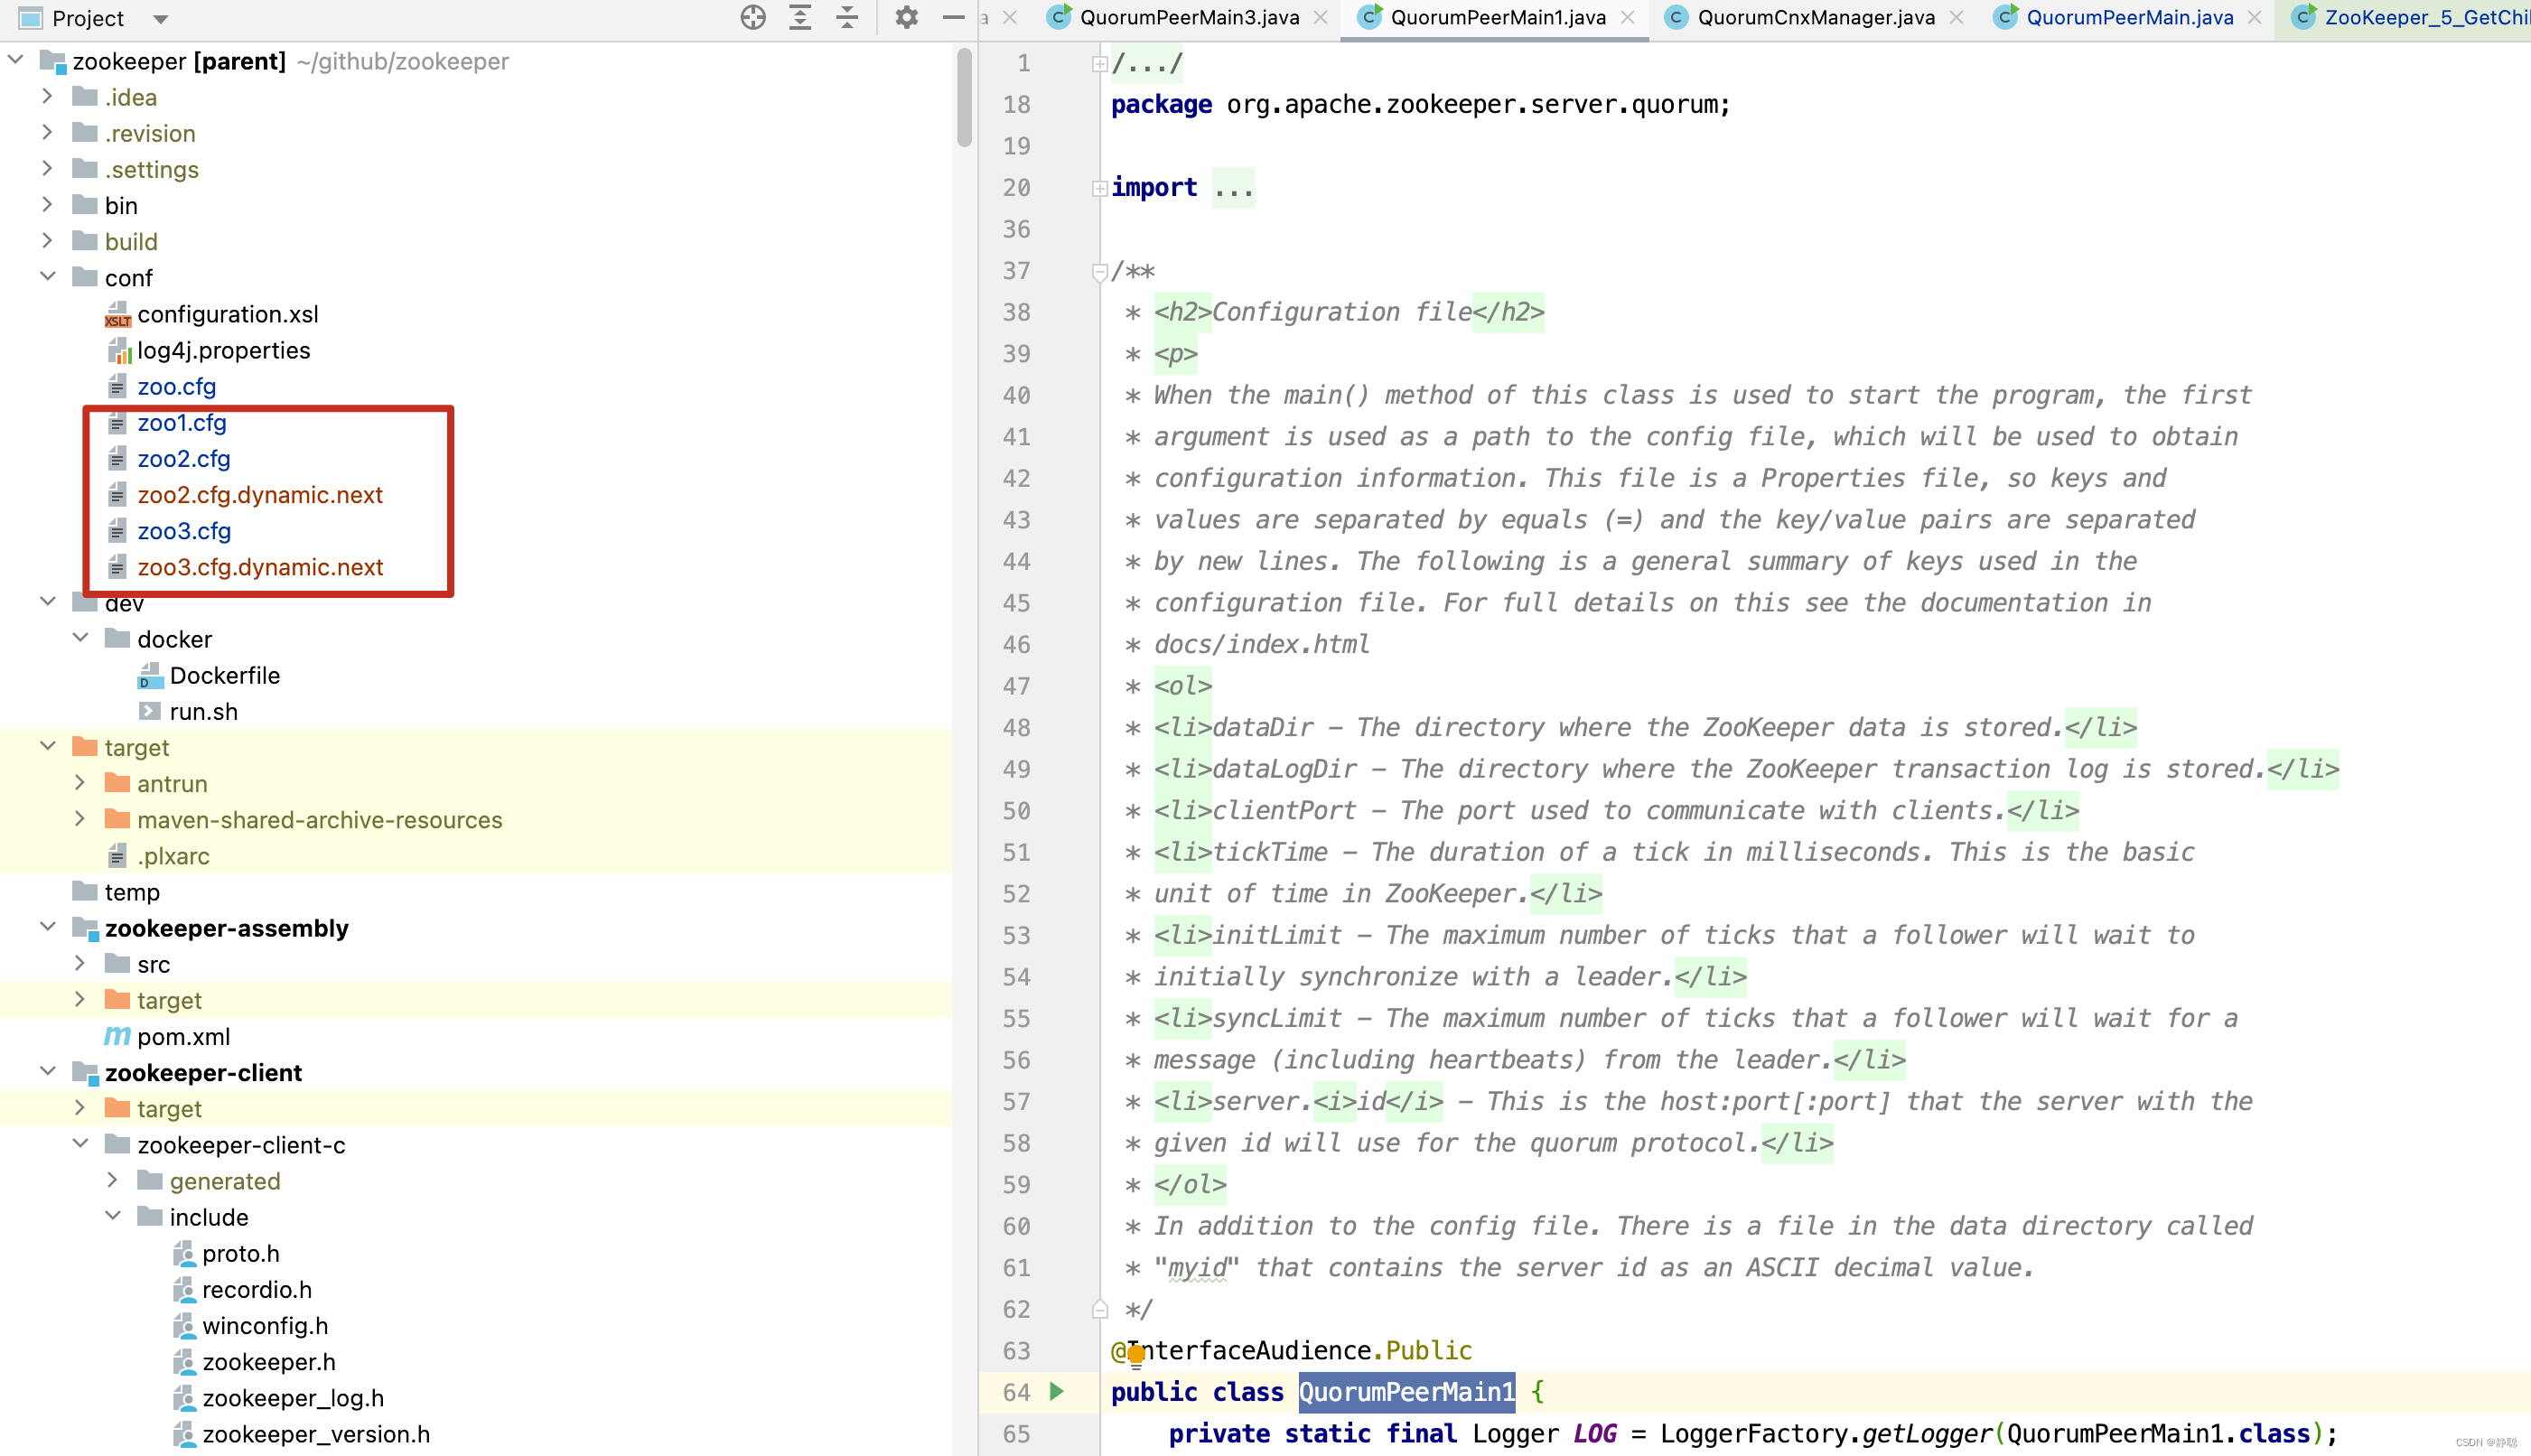Screen dimensions: 2531x1456
Task: Select the QuorumPeerMain1.java tab
Action: (1497, 18)
